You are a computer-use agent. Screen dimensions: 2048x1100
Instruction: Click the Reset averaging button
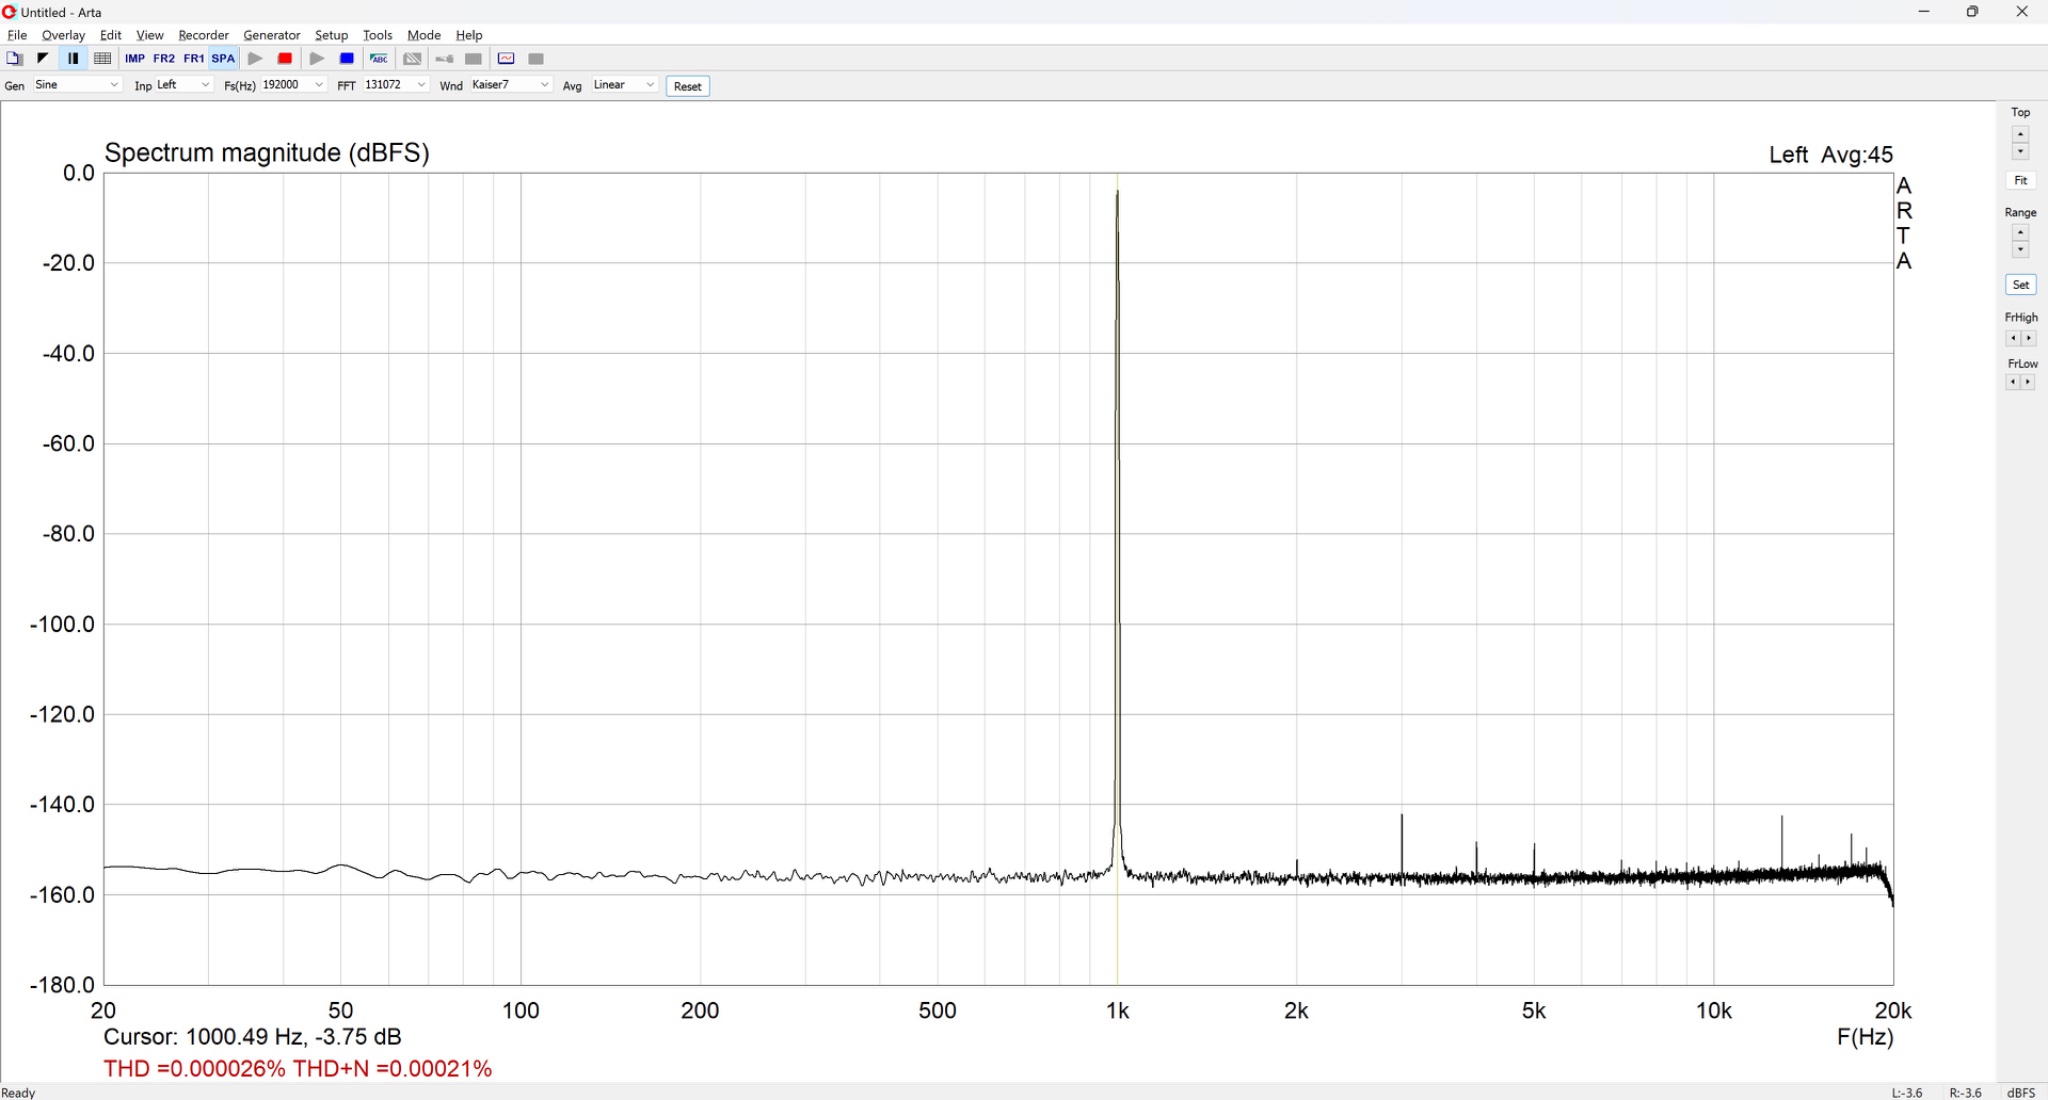click(688, 87)
